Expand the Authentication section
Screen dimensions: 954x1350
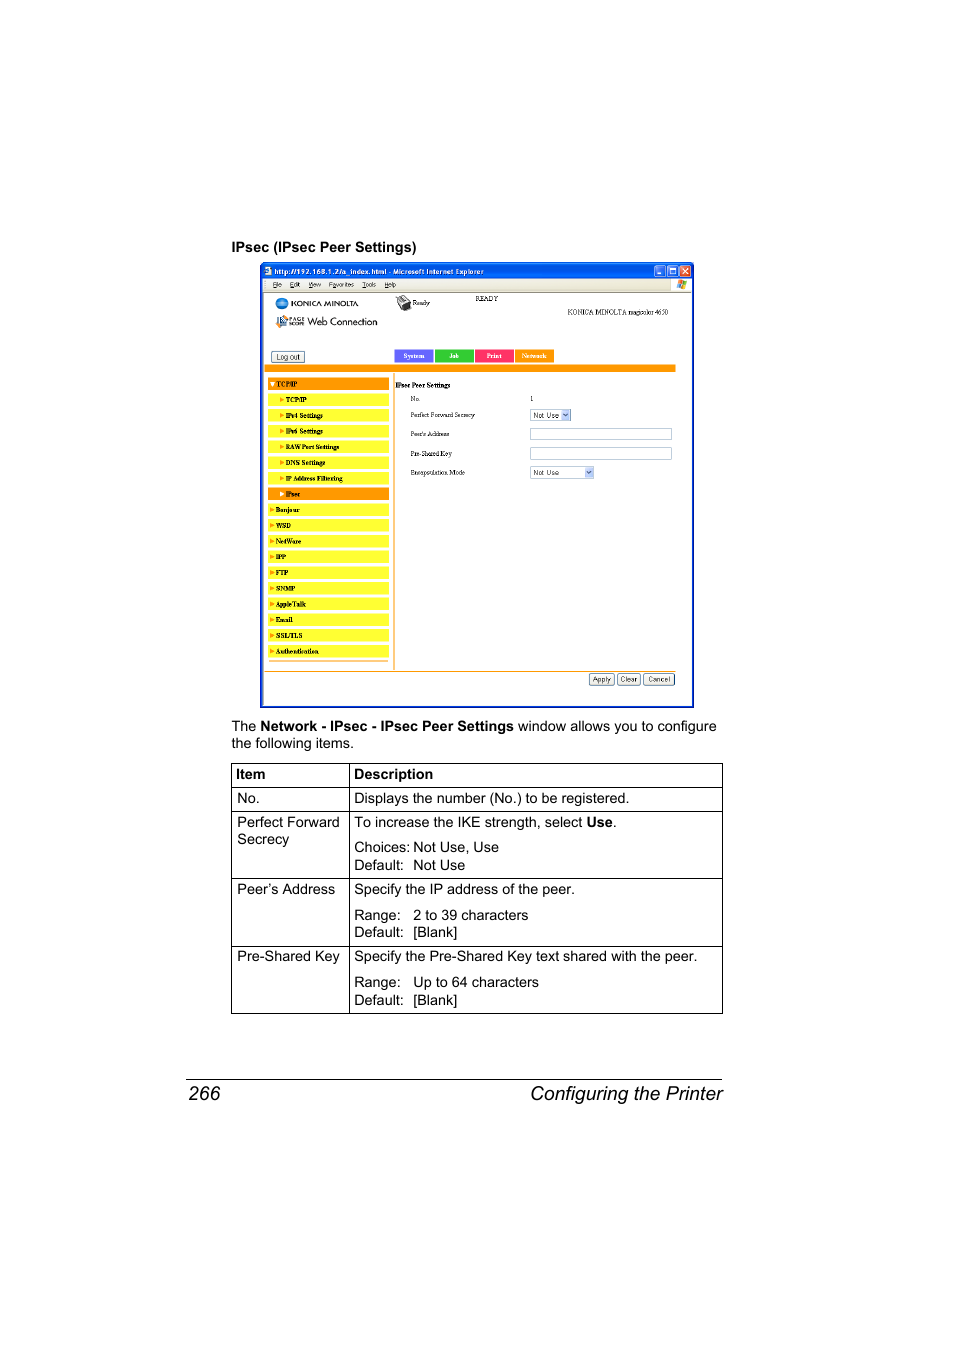point(328,651)
